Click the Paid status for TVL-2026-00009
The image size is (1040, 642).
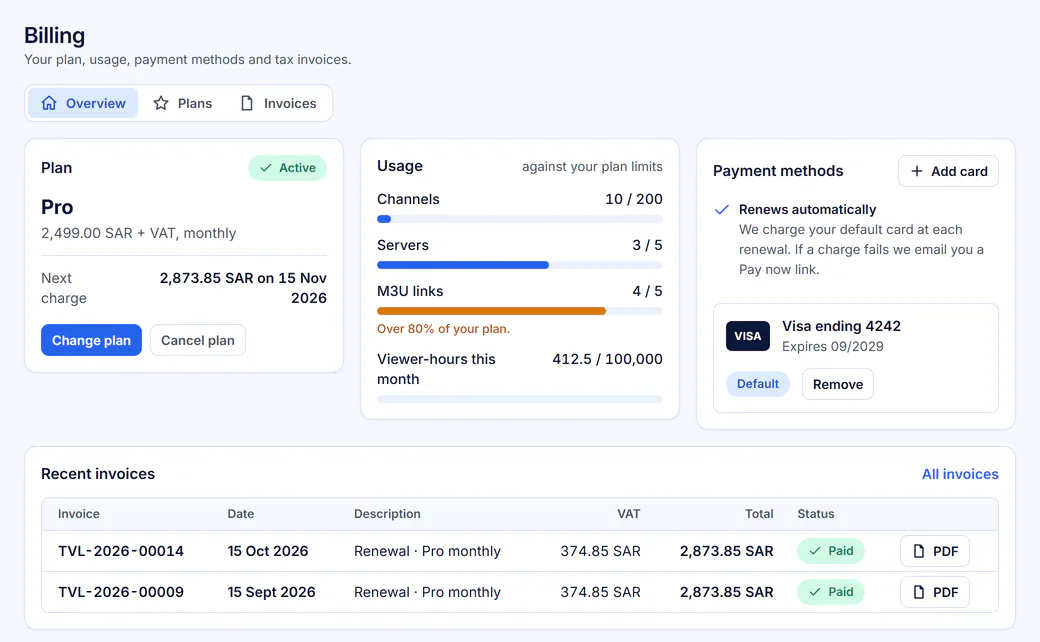pyautogui.click(x=830, y=592)
